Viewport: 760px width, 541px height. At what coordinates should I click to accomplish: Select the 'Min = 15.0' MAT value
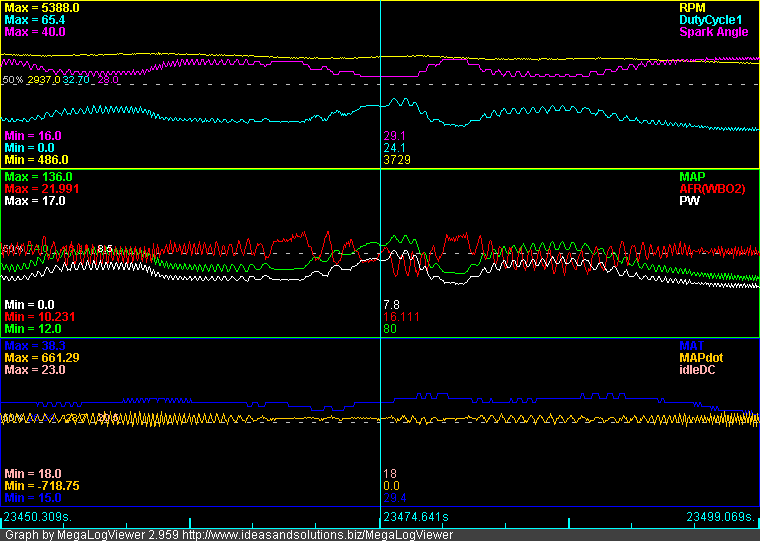pos(33,498)
